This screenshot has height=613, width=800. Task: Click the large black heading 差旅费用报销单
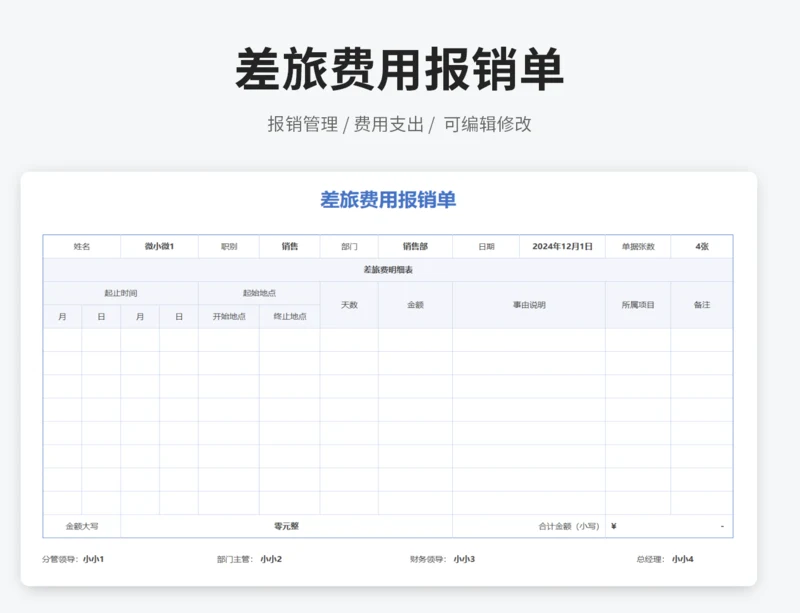pos(399,69)
